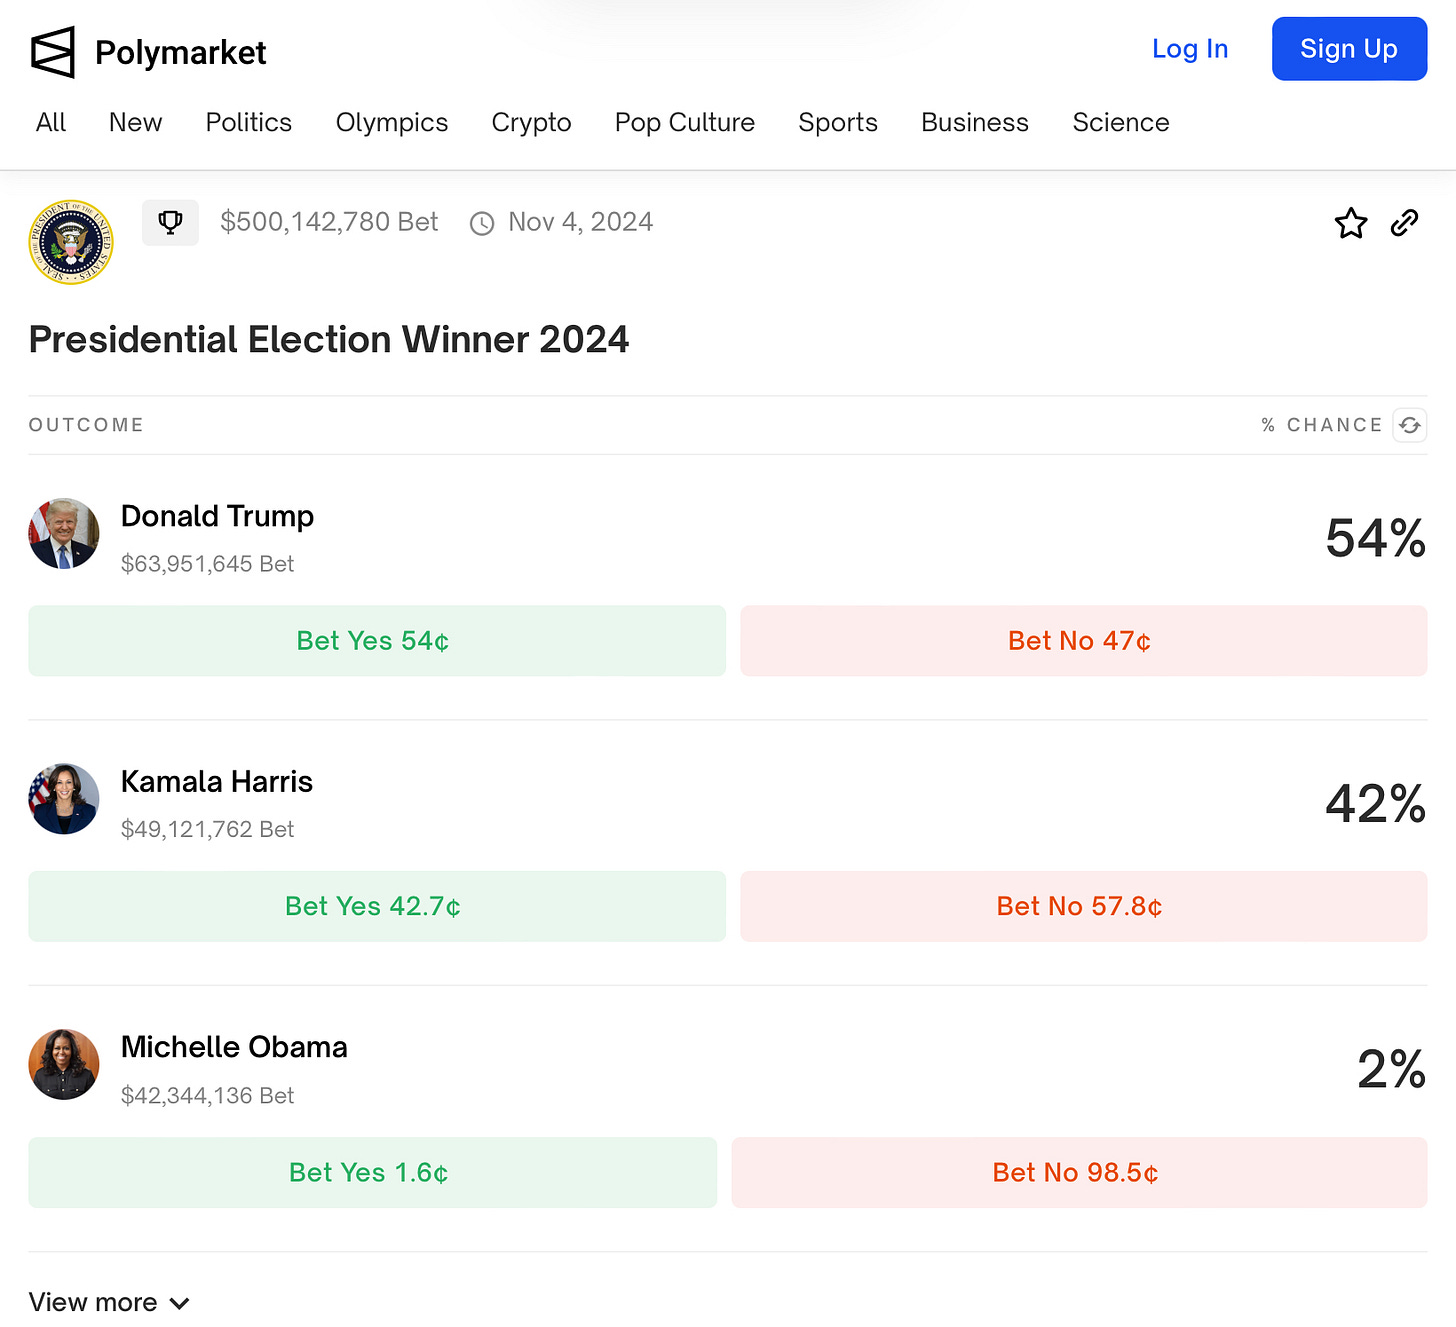The width and height of the screenshot is (1456, 1327).
Task: Click the $42,344,136 Bet amount
Action: click(x=207, y=1095)
